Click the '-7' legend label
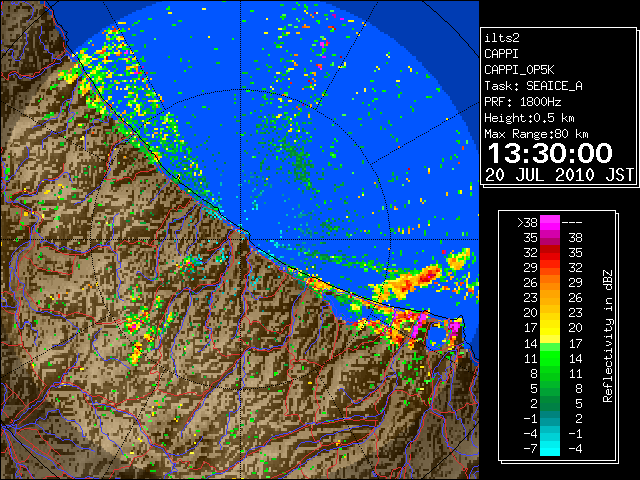Viewport: 640px width, 480px height. [530, 449]
